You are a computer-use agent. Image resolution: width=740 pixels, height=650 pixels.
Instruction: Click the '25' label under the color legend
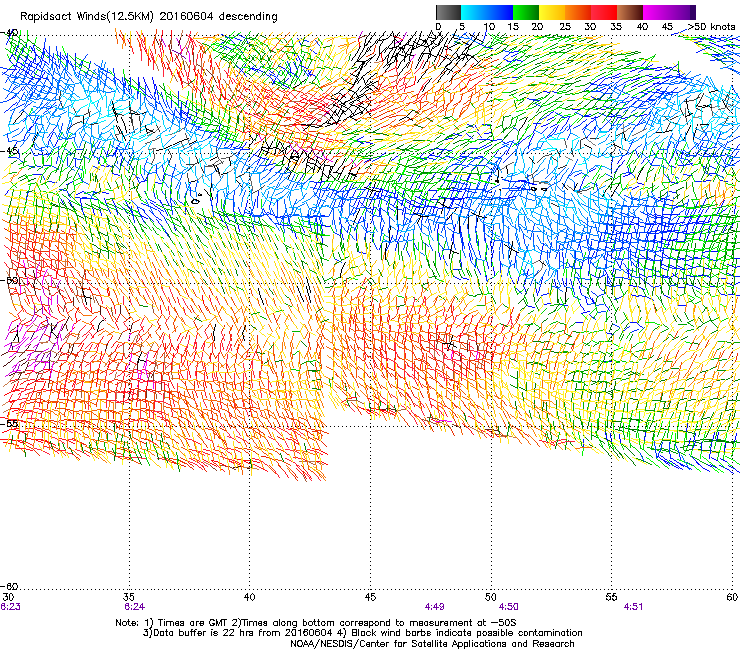[565, 27]
